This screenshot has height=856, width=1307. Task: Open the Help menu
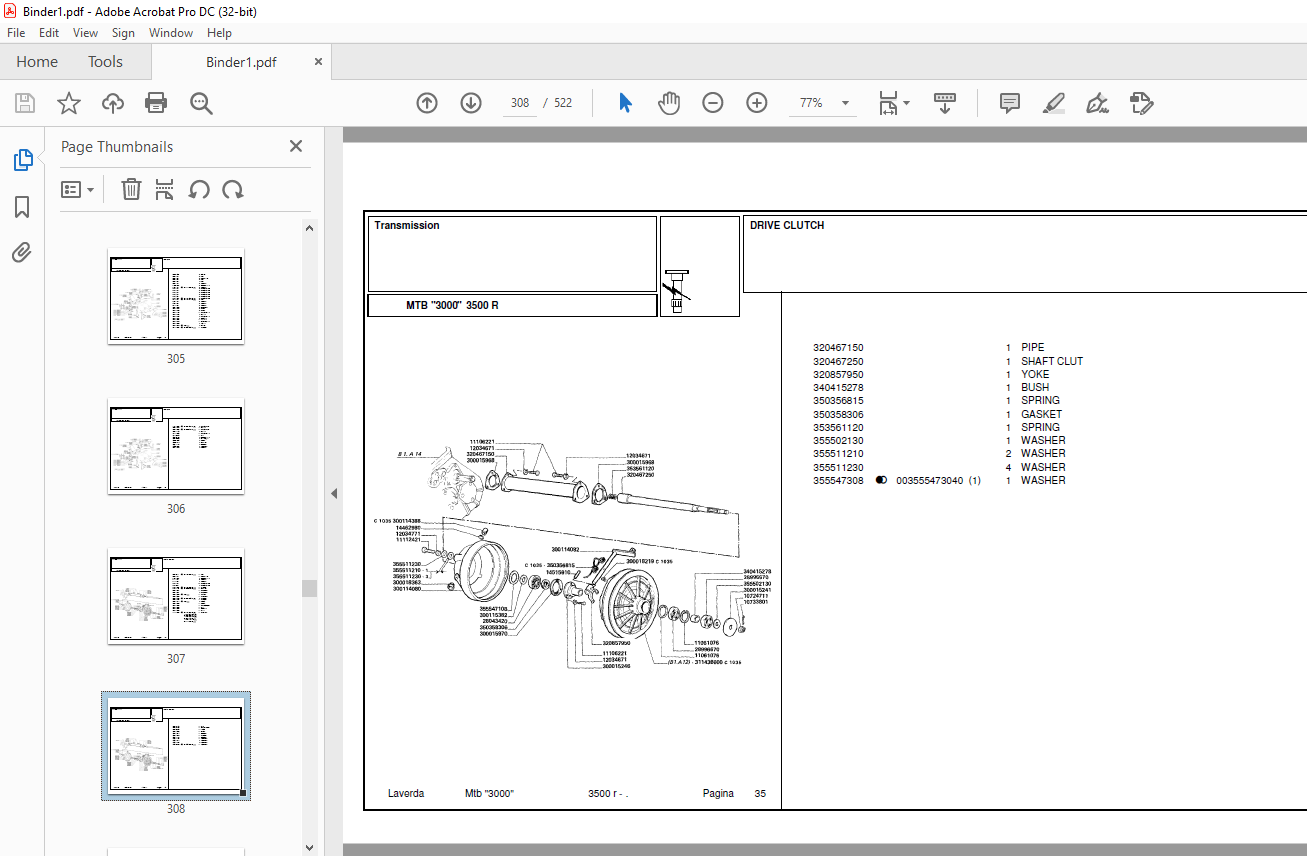(219, 33)
